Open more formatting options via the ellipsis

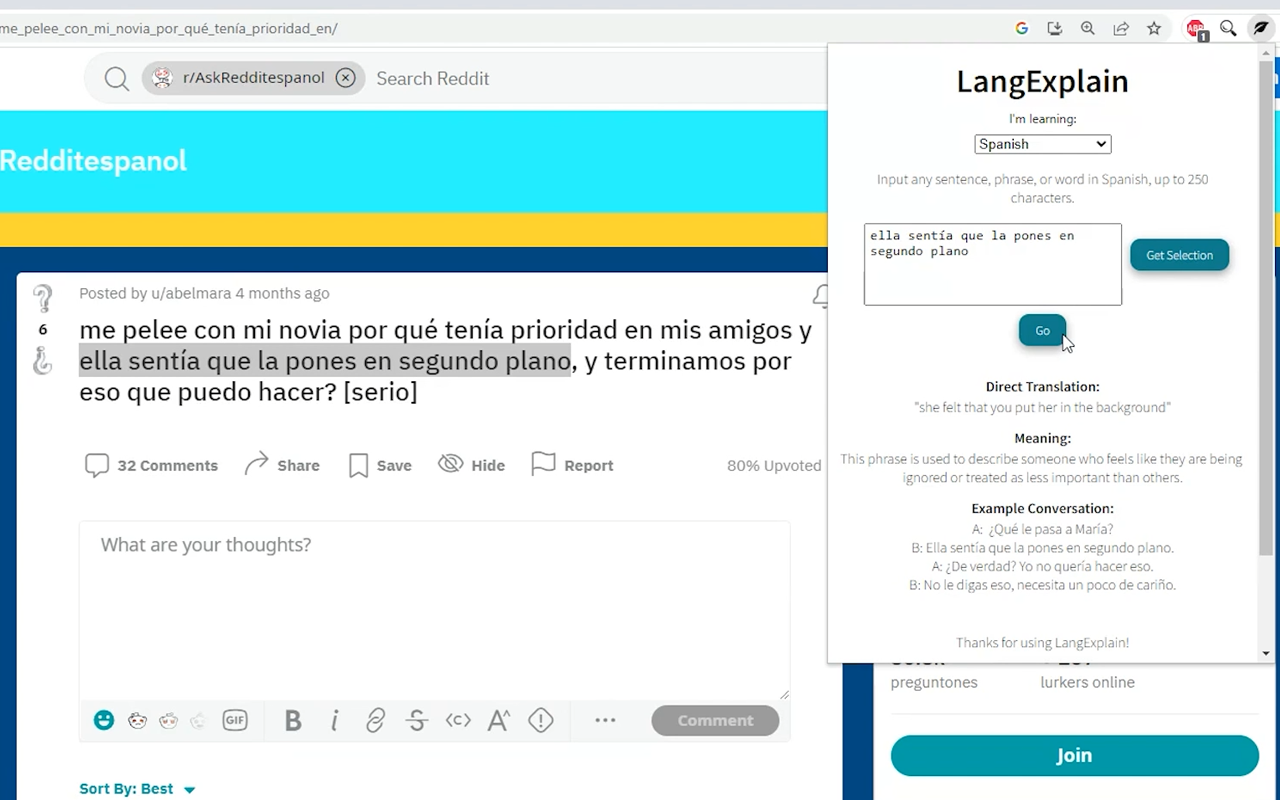click(x=604, y=720)
